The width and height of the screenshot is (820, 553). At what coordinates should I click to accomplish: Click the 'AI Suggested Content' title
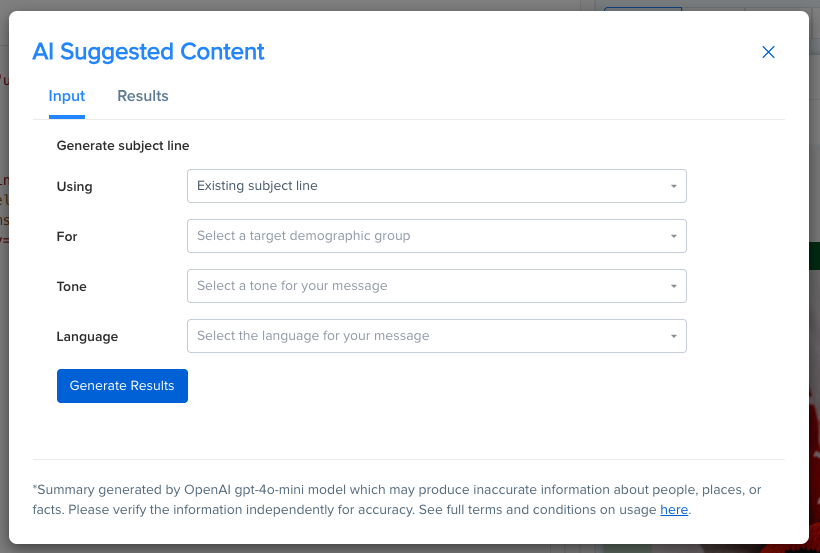pyautogui.click(x=149, y=52)
